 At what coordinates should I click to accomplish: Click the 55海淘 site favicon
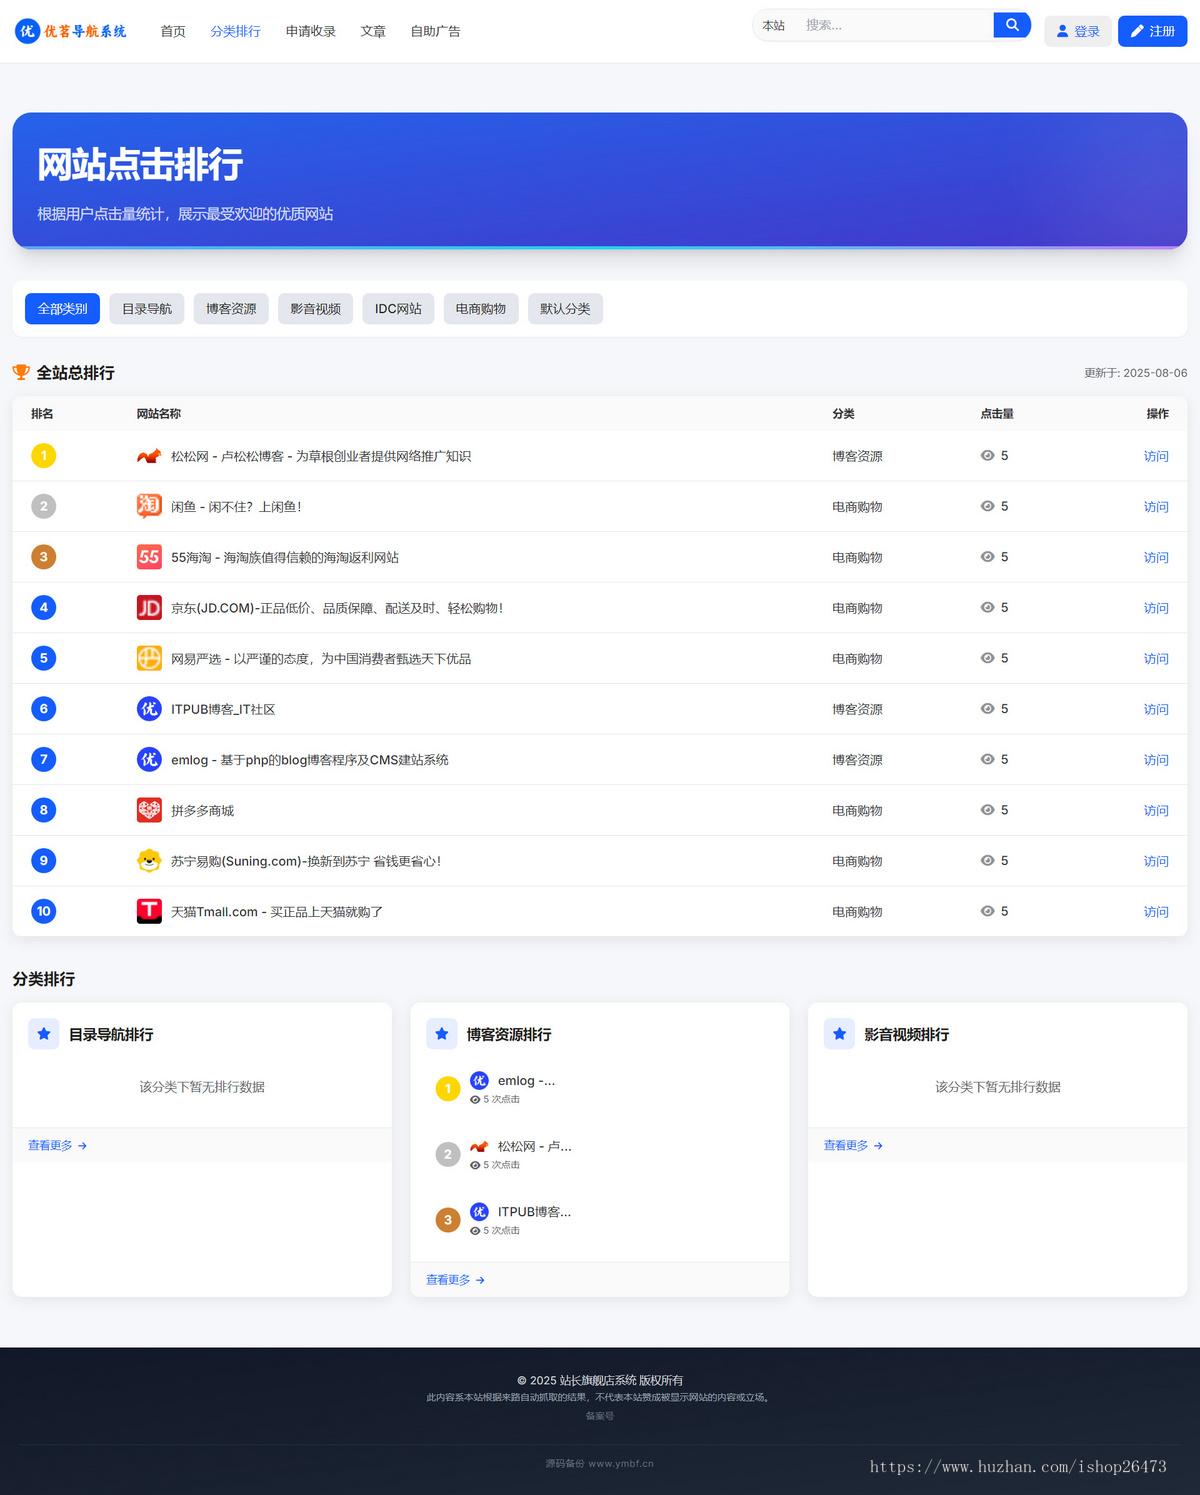click(x=149, y=557)
